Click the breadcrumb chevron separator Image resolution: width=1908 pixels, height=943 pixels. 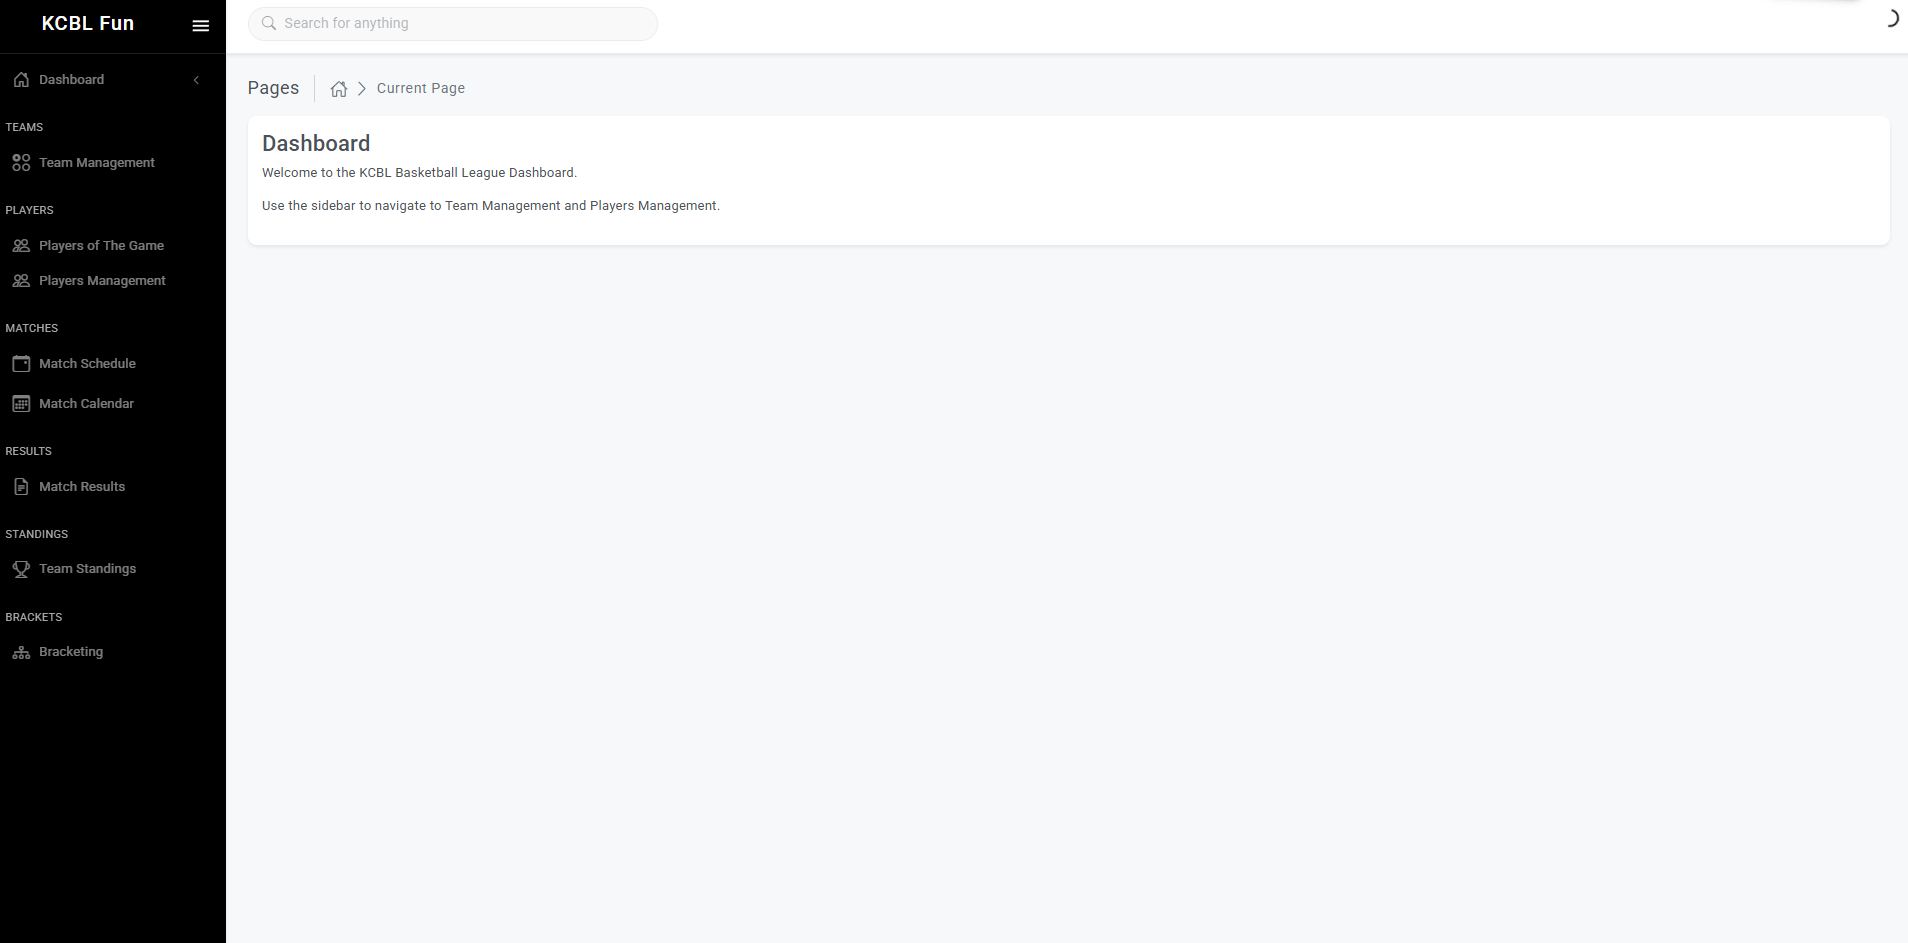[x=362, y=89]
